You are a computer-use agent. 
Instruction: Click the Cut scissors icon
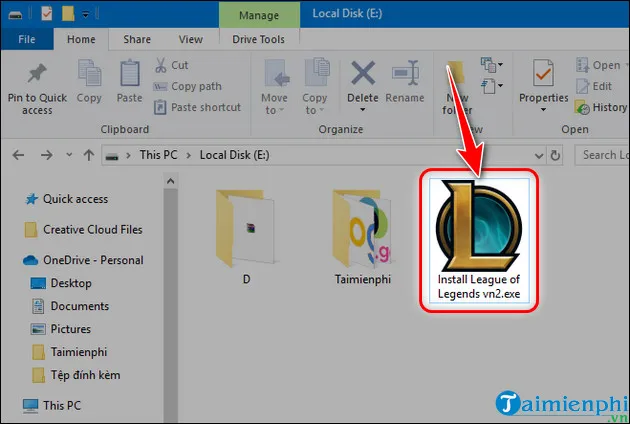point(159,65)
